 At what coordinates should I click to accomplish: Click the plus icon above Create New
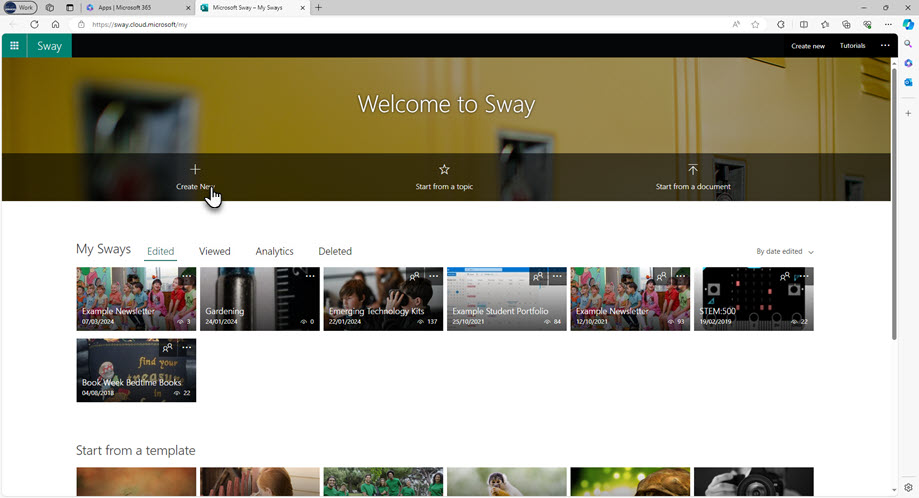click(195, 169)
